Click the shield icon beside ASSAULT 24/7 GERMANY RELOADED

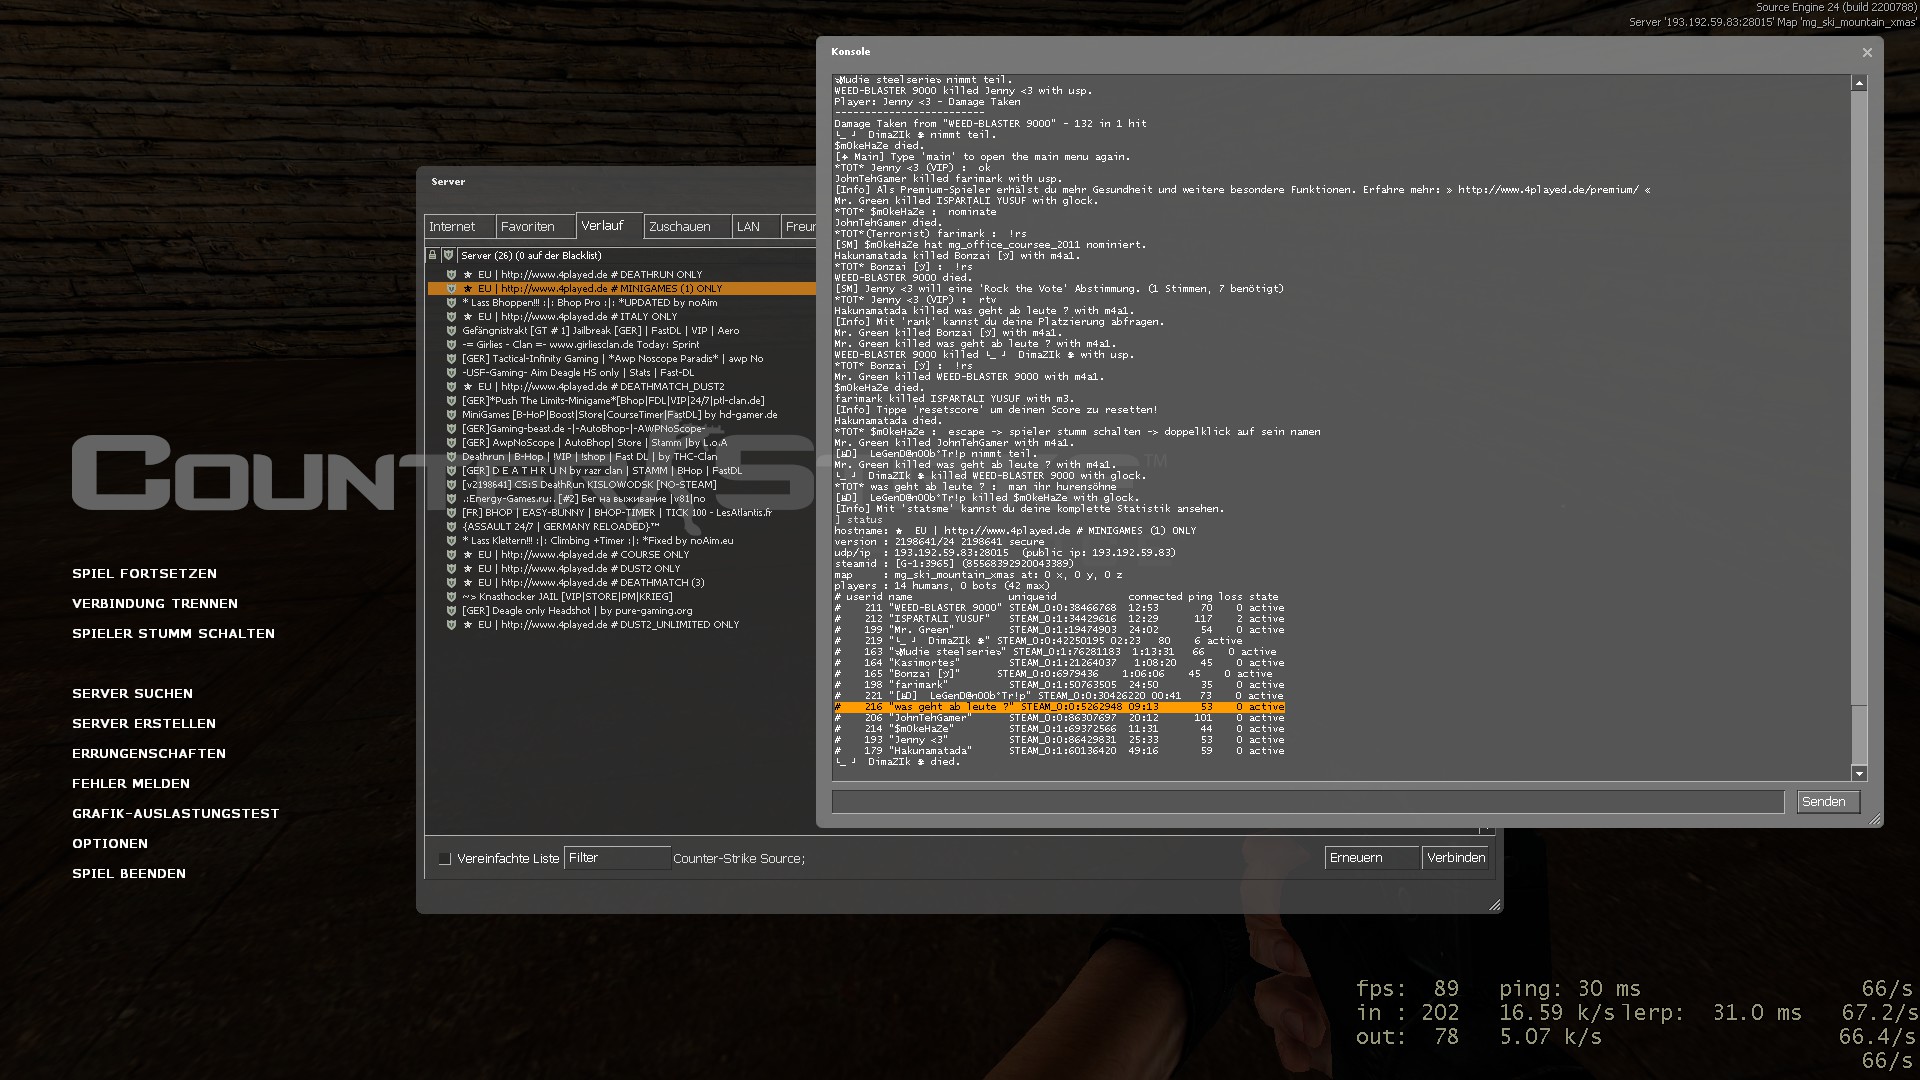point(451,526)
